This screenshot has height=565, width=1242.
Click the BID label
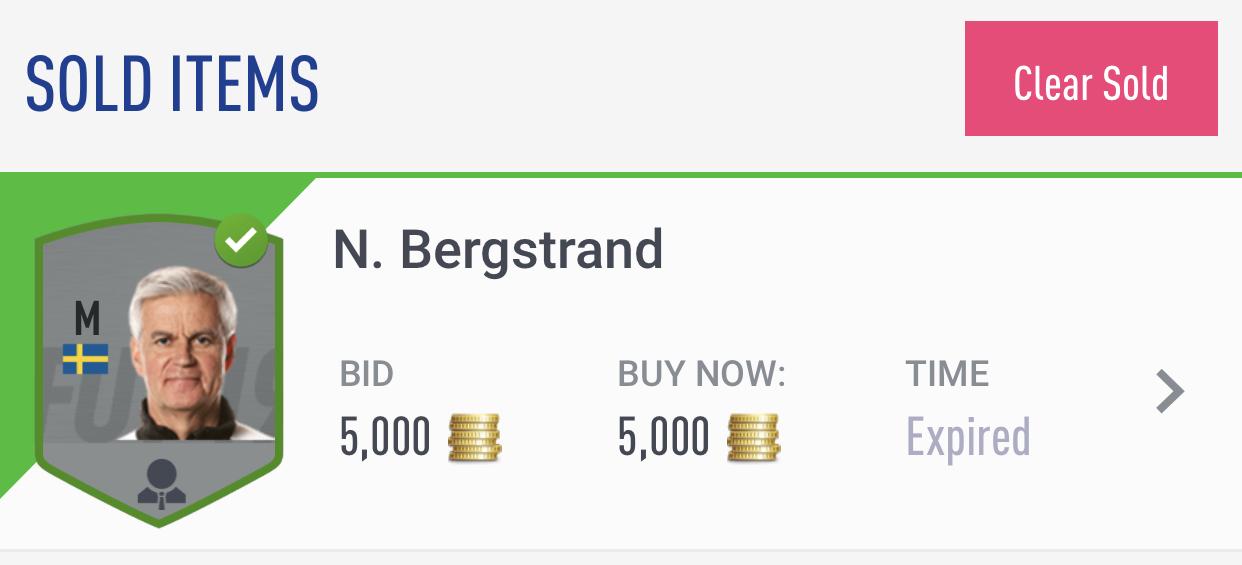click(367, 374)
